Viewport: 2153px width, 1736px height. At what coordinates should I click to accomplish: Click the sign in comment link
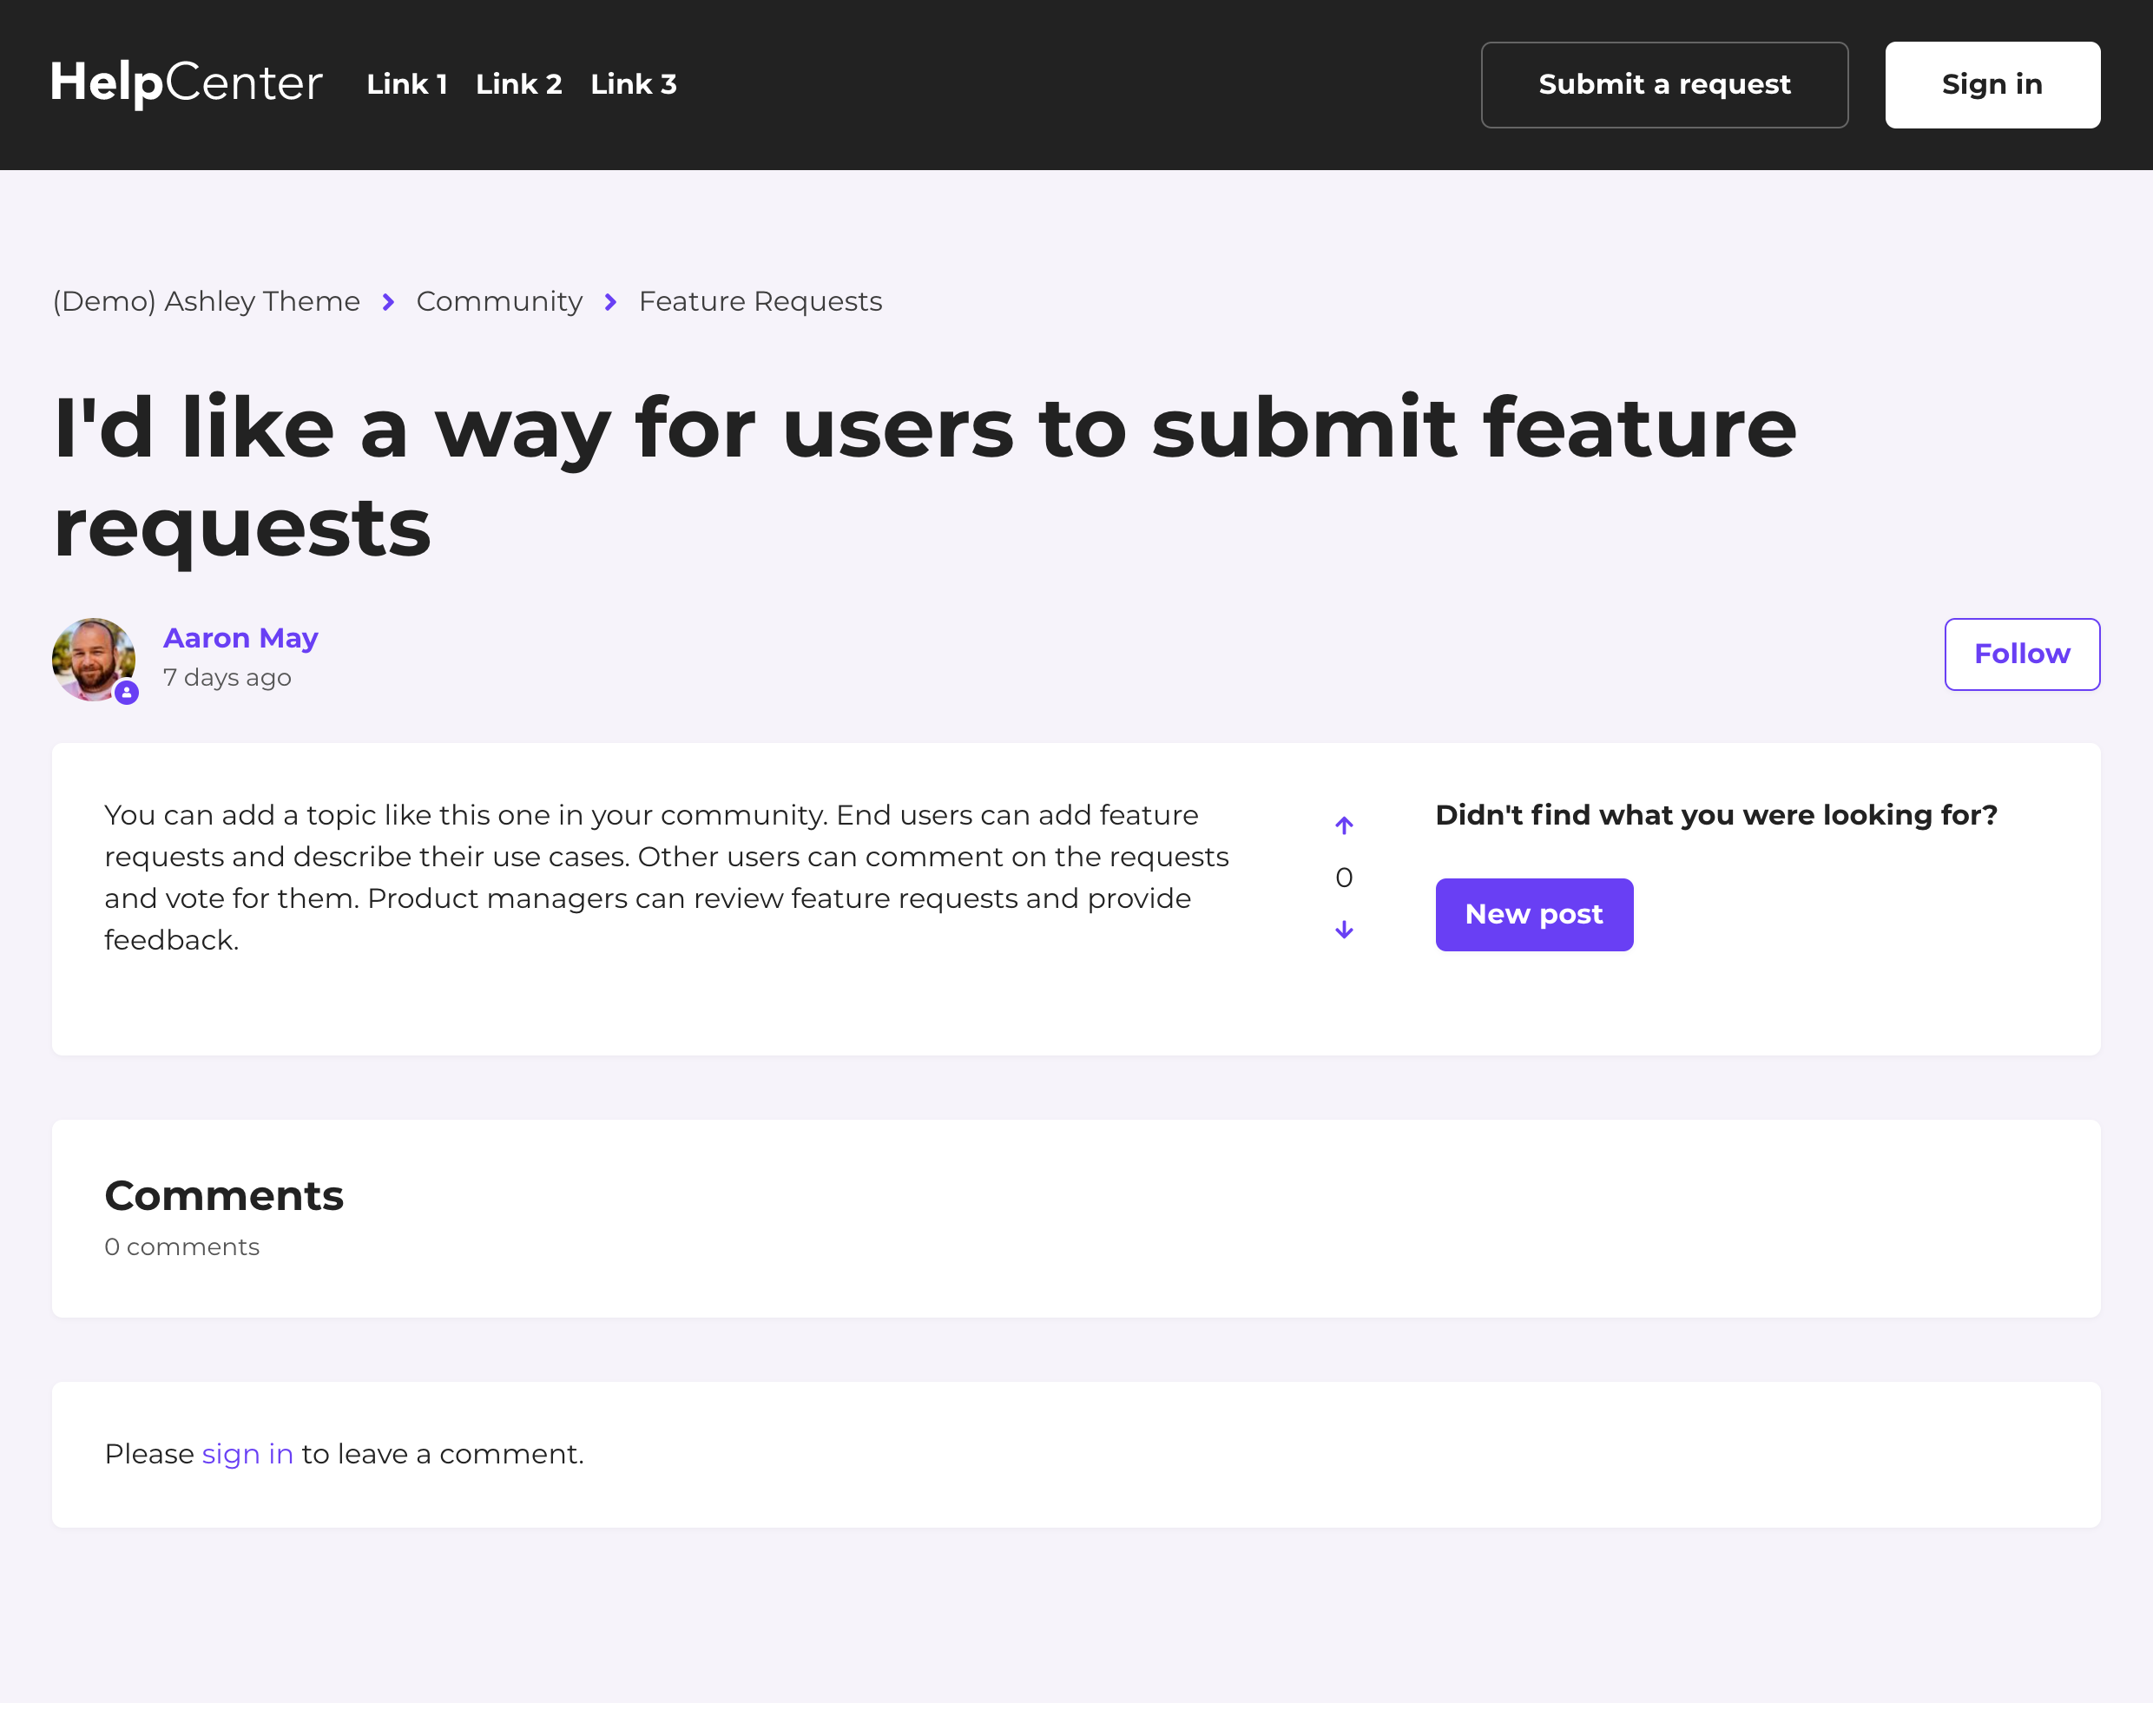pos(247,1453)
